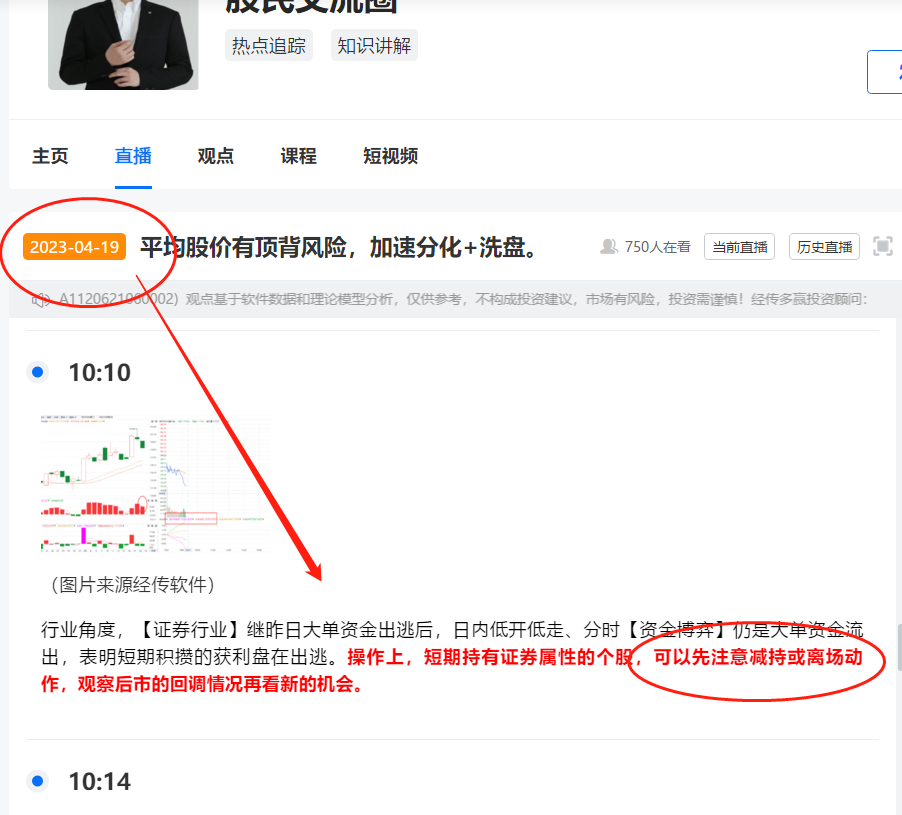Click the fullscreen expand icon
The height and width of the screenshot is (815, 902).
click(882, 247)
